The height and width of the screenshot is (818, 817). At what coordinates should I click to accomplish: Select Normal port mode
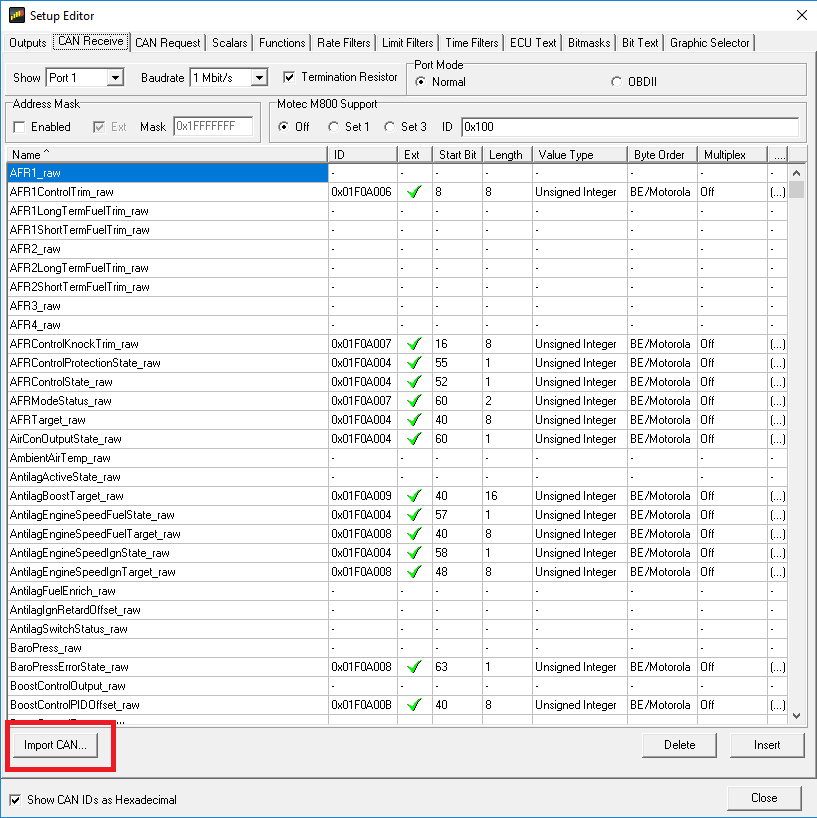420,82
